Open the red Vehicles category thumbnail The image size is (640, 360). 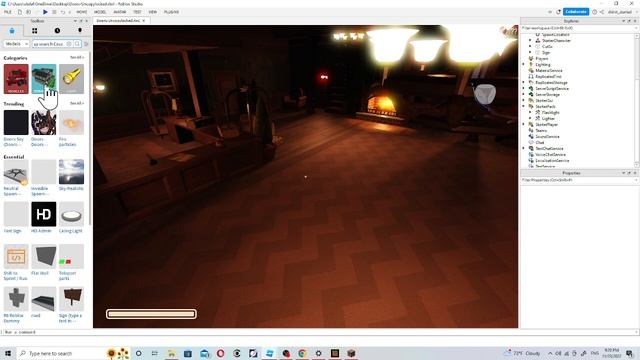click(16, 79)
